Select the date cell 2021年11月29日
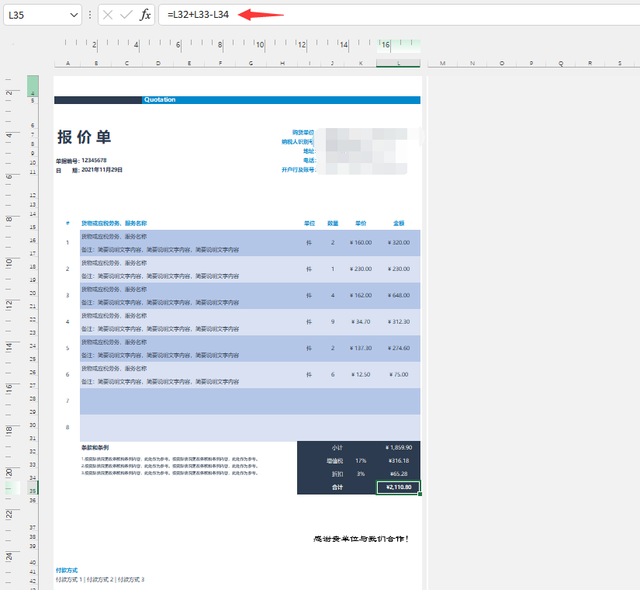The width and height of the screenshot is (640, 590). pyautogui.click(x=102, y=170)
